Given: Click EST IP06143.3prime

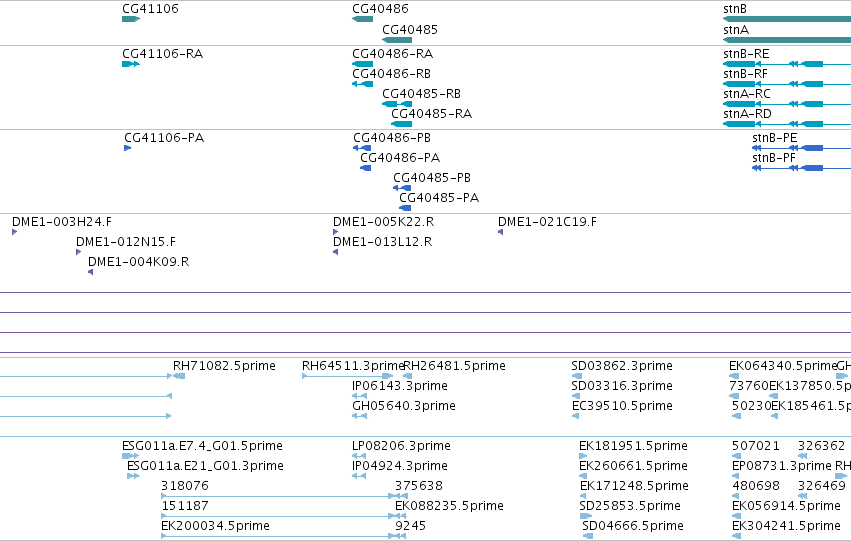Looking at the screenshot, I should [400, 386].
